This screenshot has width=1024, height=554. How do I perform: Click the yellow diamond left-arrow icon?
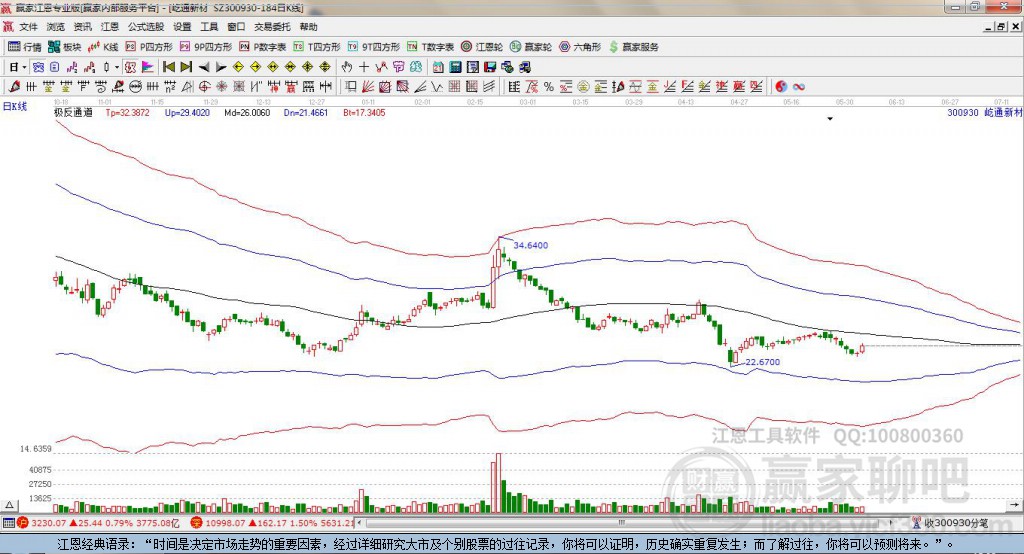[238, 67]
